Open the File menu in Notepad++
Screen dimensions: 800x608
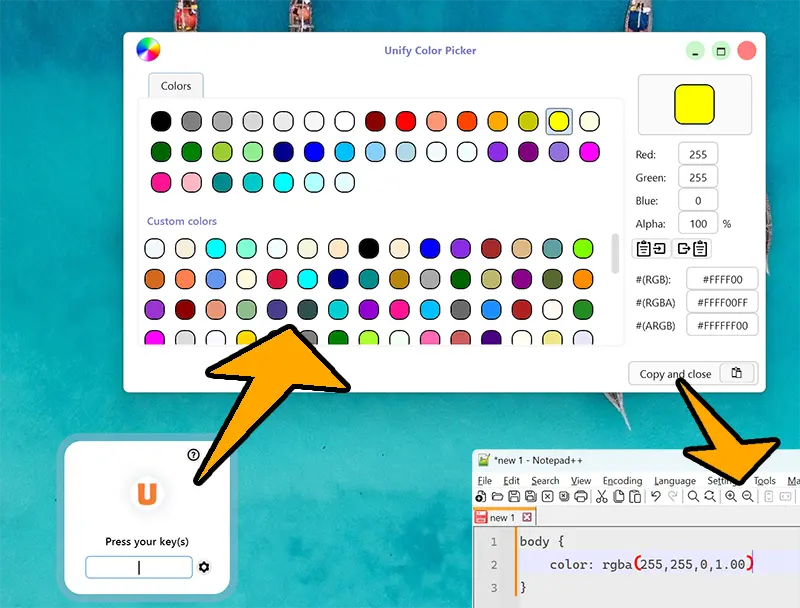[485, 480]
